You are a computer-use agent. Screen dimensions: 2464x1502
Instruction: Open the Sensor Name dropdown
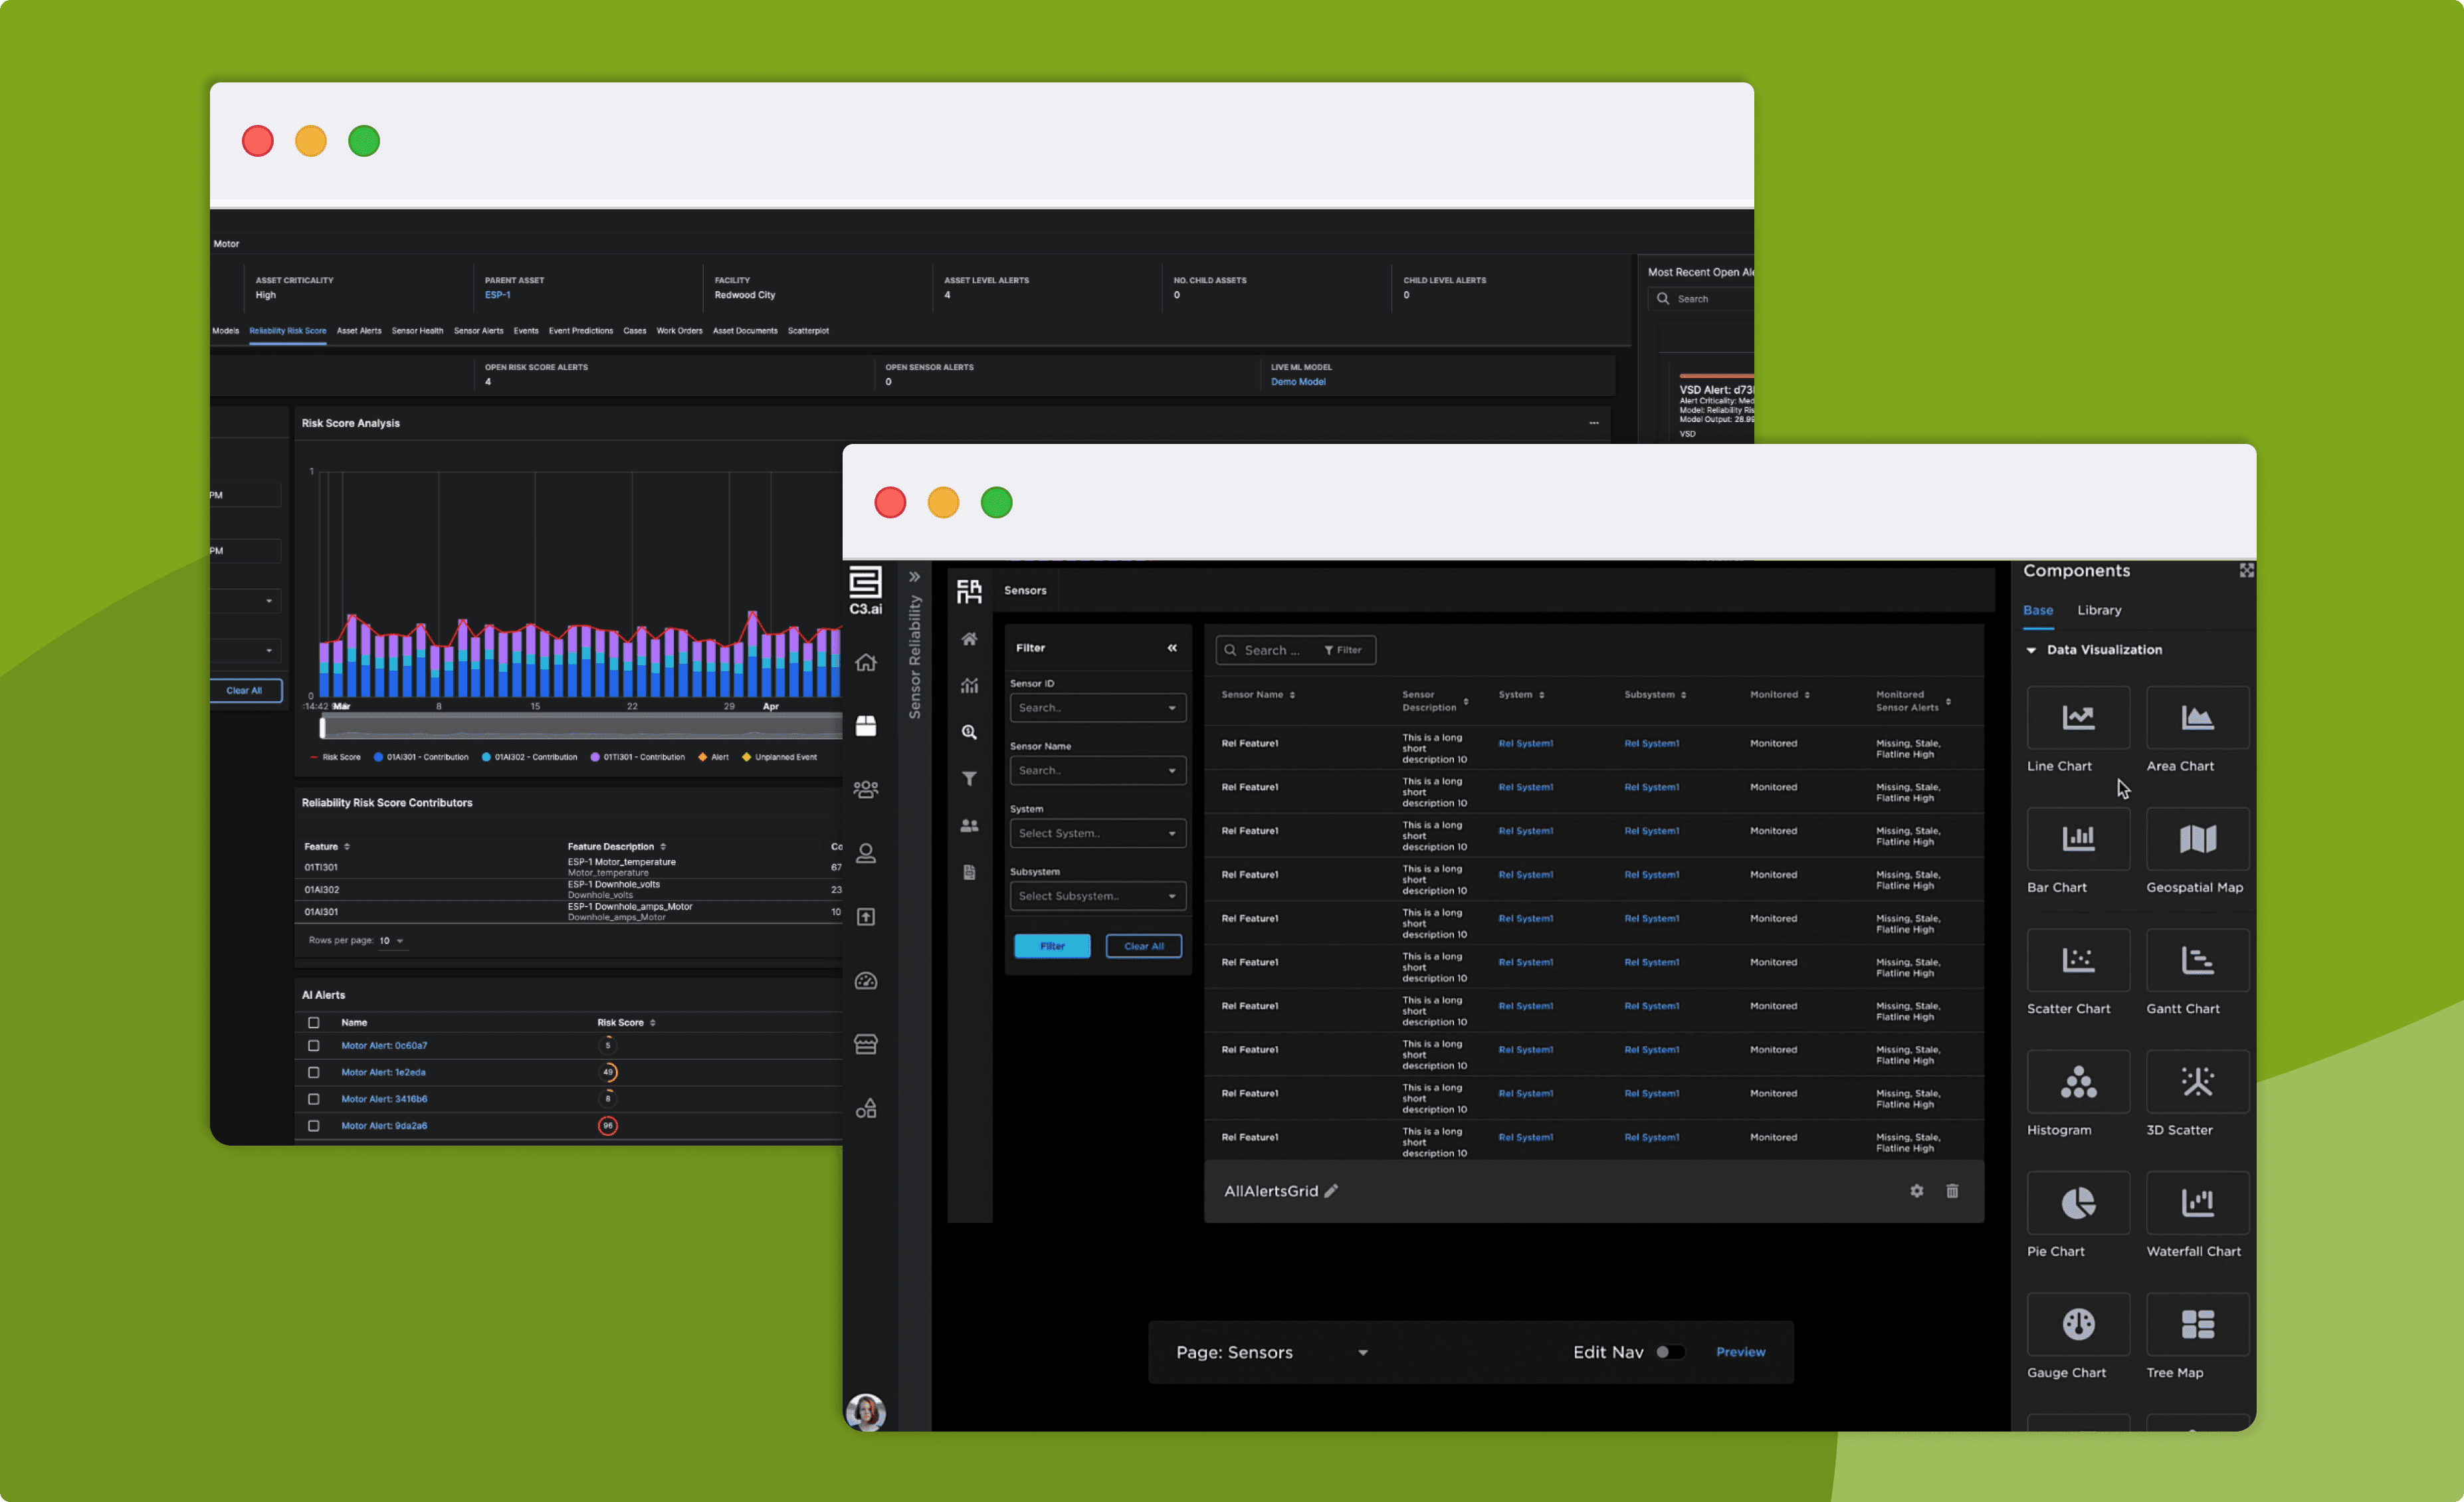(1097, 771)
